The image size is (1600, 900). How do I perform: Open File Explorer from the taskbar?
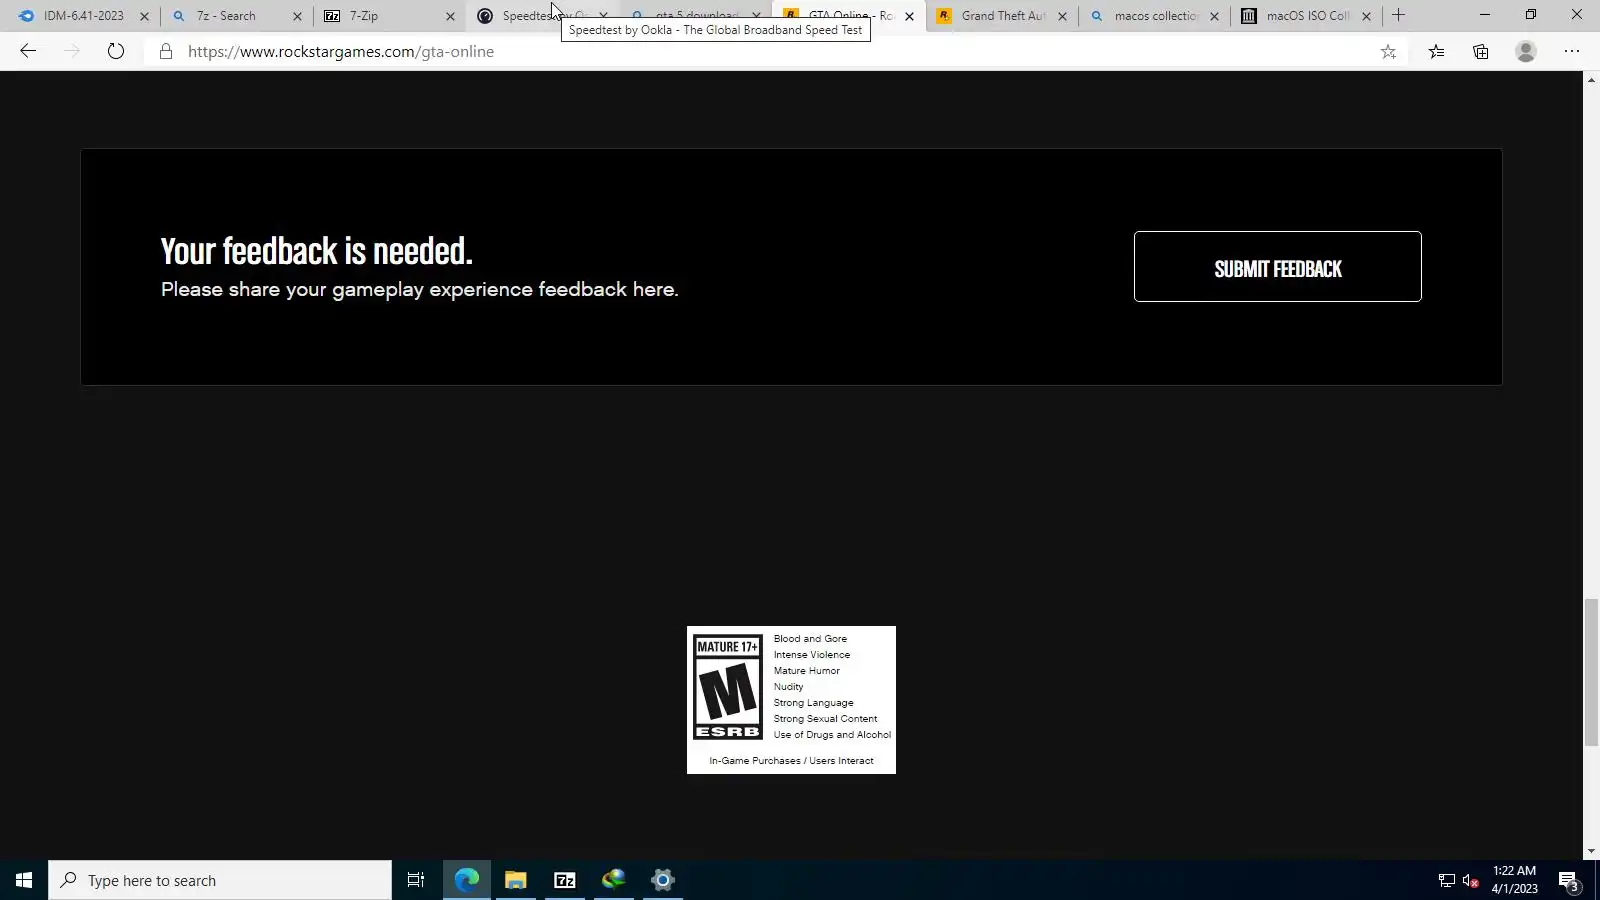coord(515,880)
